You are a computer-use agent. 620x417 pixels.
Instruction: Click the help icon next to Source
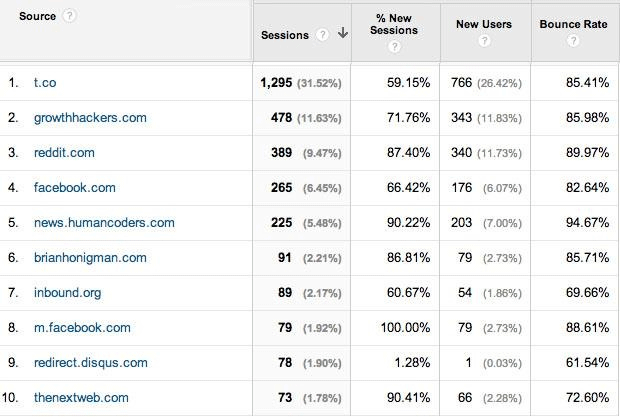tap(70, 16)
